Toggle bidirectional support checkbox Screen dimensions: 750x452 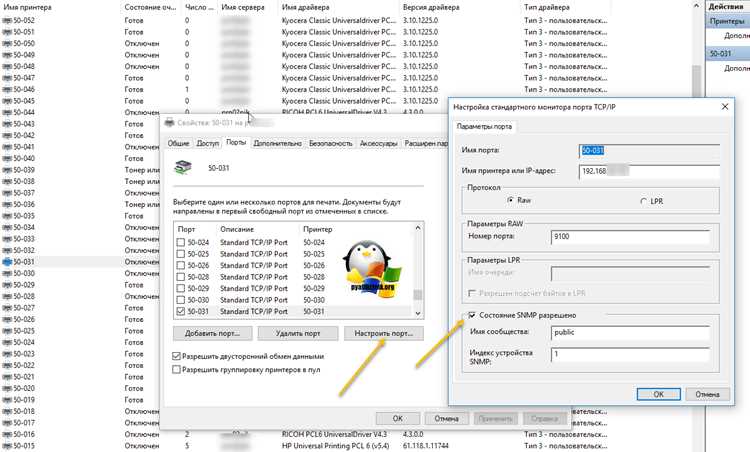[x=176, y=356]
